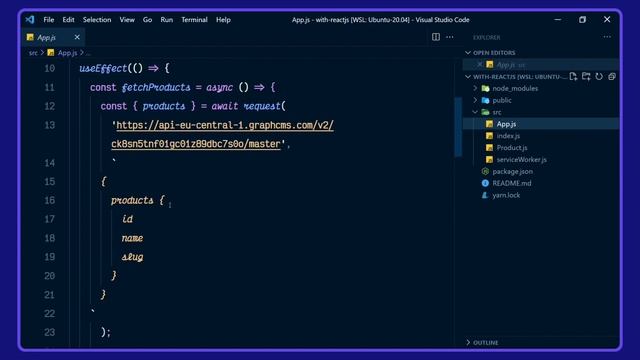Click src in the breadcrumb
Viewport: 640px width, 360px height.
click(33, 53)
